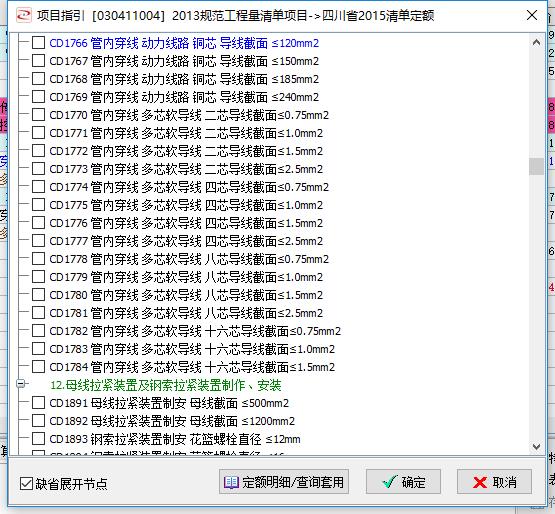This screenshot has width=555, height=514.
Task: Tick CD1784 十六芯导线截面≤1.5mm2 box
Action: point(38,367)
